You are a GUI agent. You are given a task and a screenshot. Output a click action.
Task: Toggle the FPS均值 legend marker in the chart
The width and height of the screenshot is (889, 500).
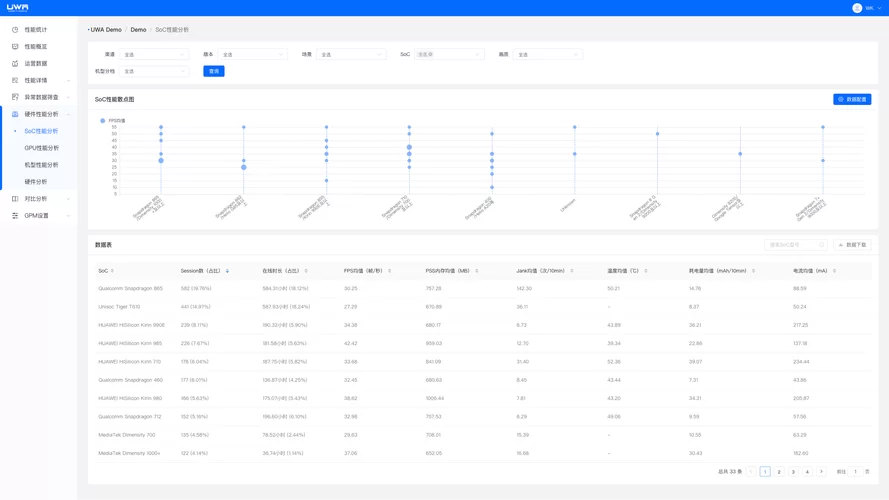[x=103, y=121]
